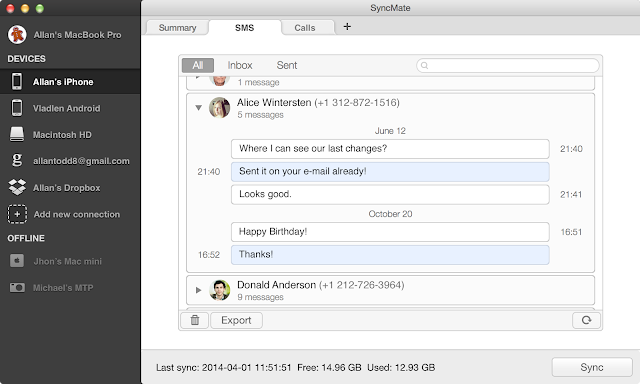
Task: Click the Export button
Action: pyautogui.click(x=236, y=320)
